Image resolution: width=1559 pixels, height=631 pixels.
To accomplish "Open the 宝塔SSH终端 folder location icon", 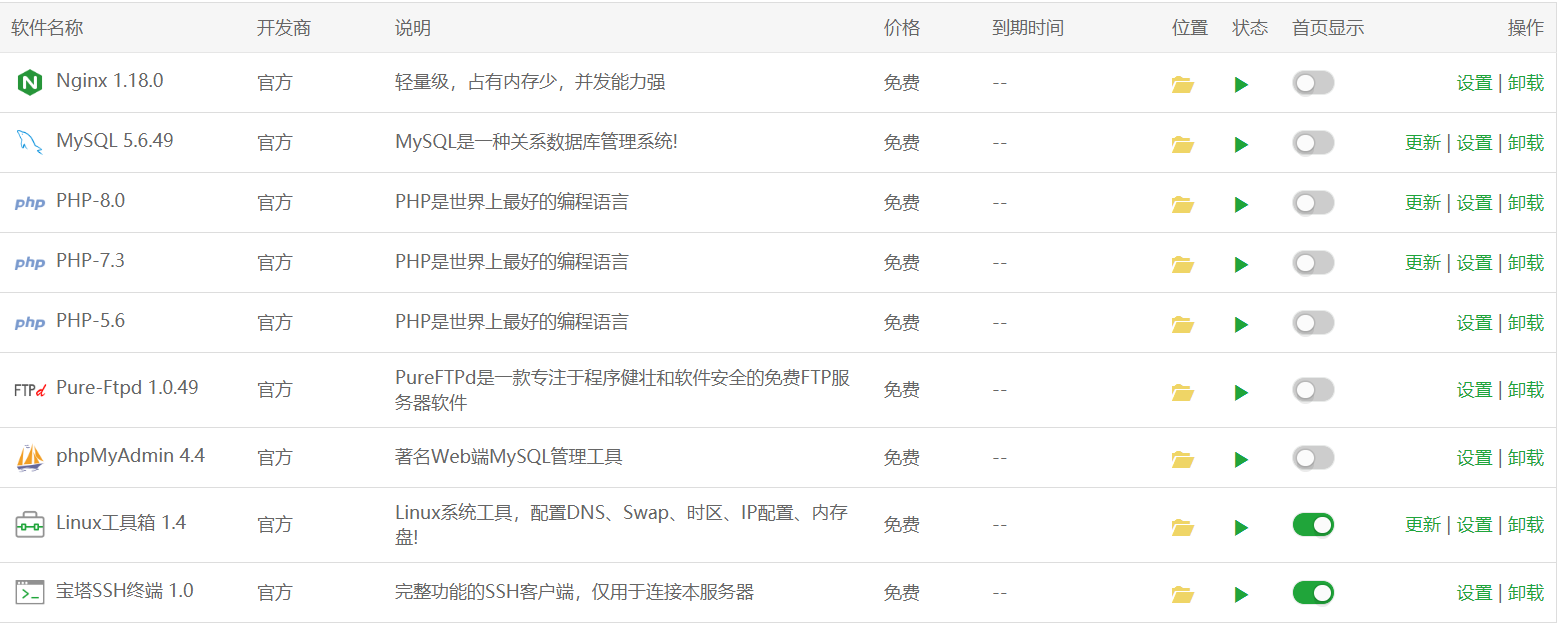I will 1183,595.
